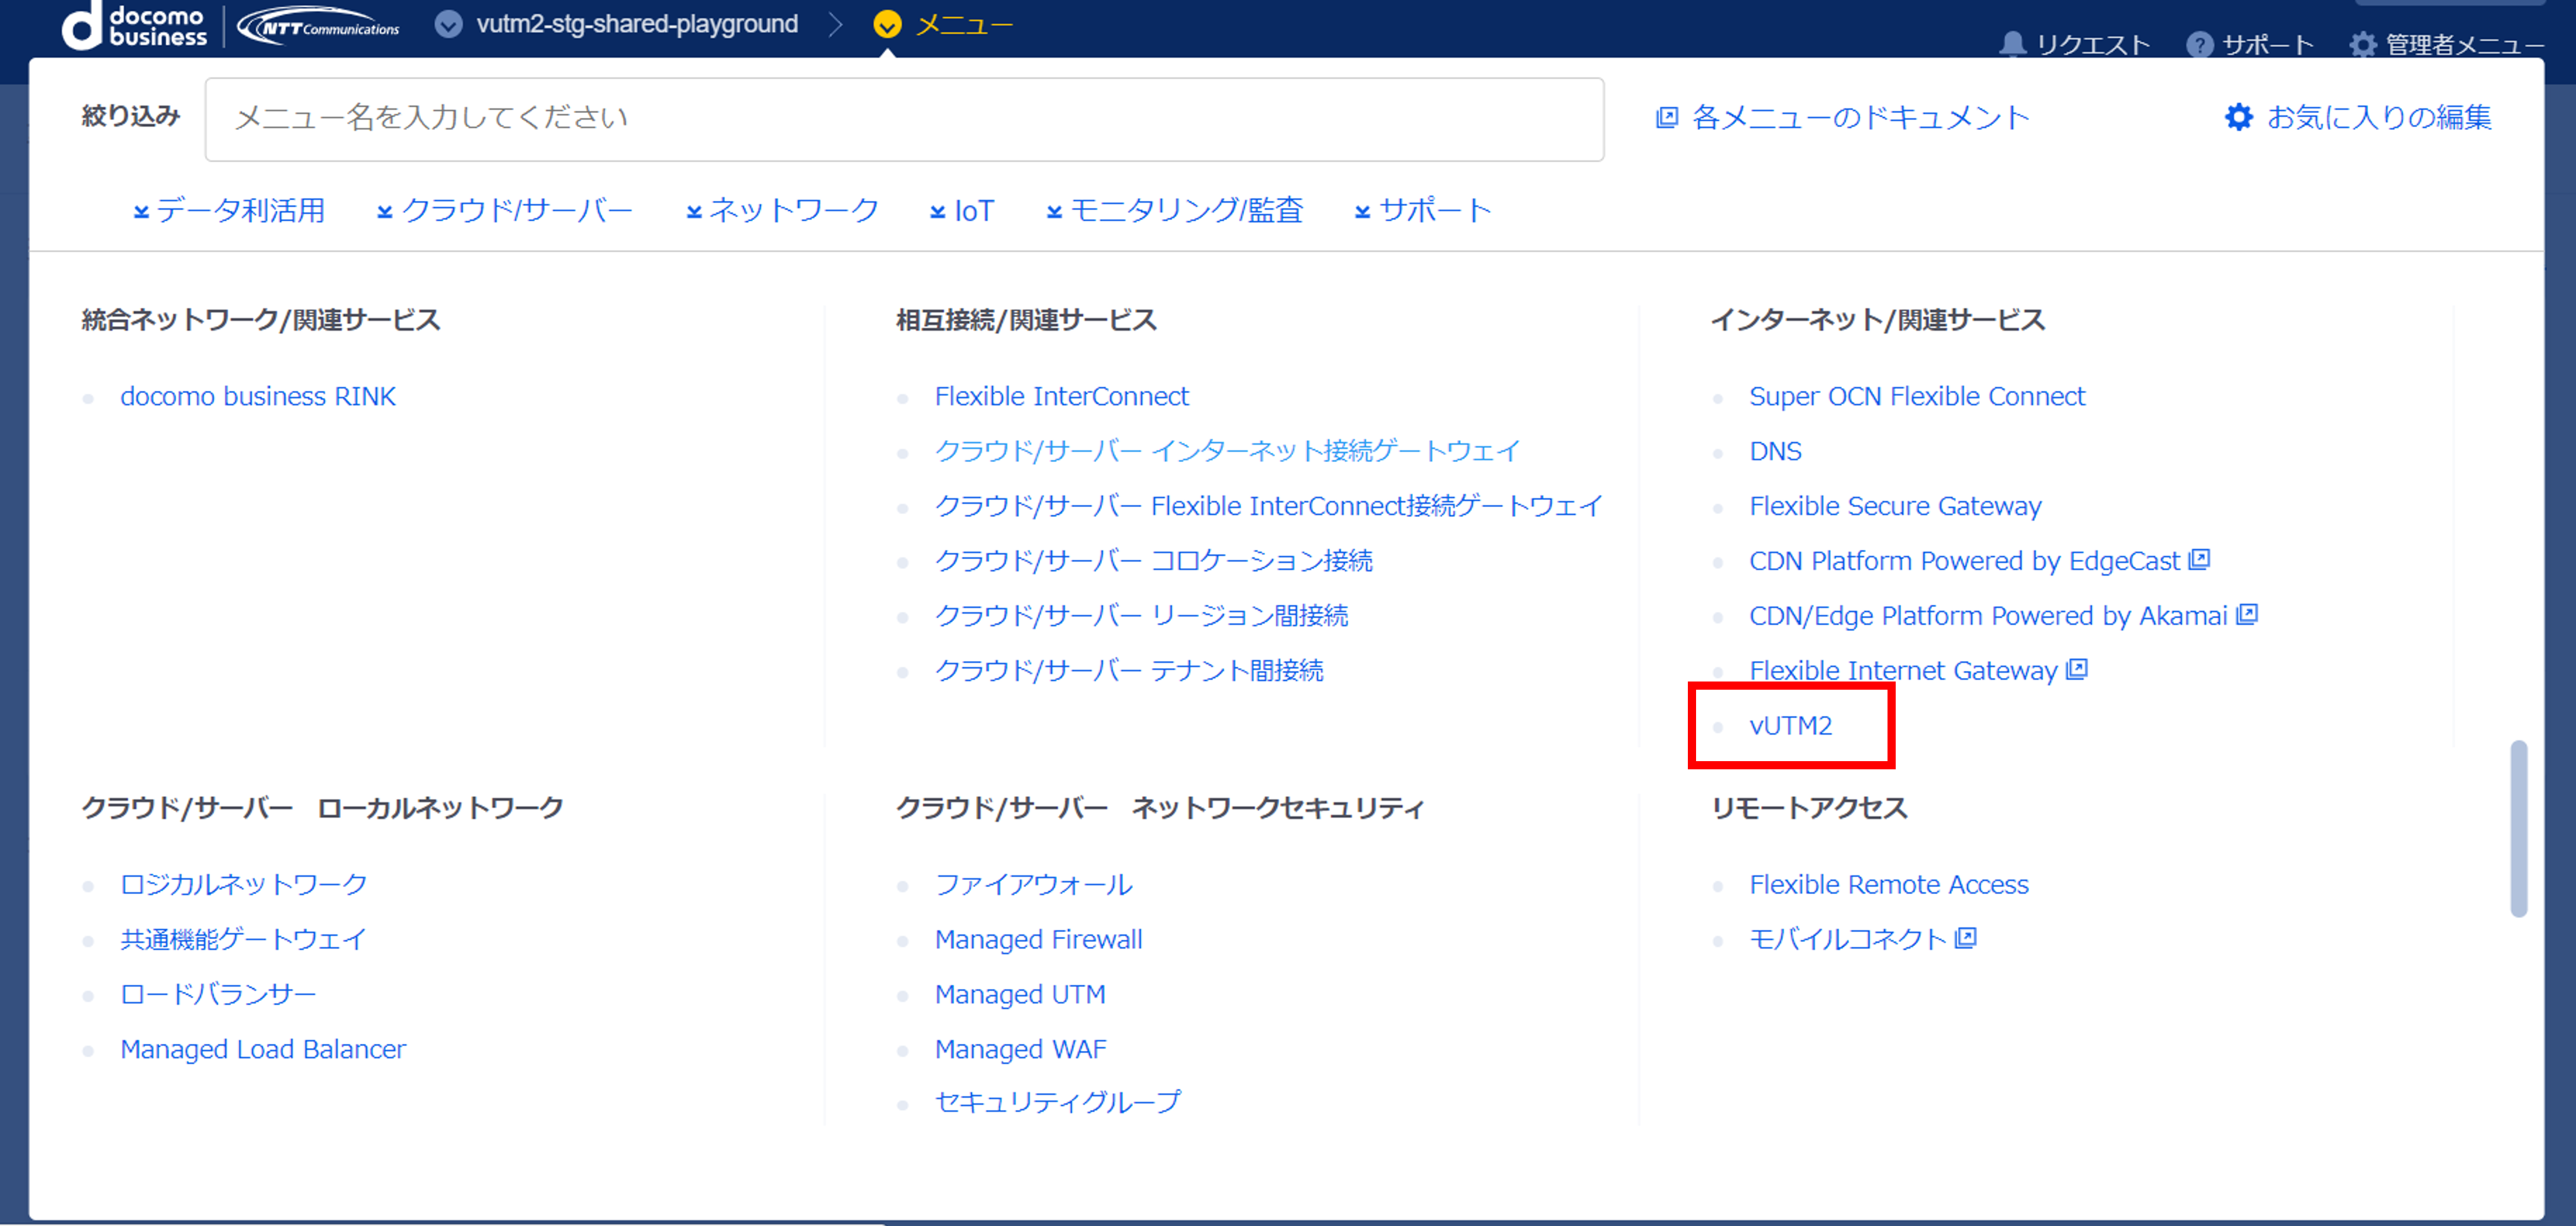Open the DNS menu link
The height and width of the screenshot is (1226, 2576).
click(x=1775, y=451)
